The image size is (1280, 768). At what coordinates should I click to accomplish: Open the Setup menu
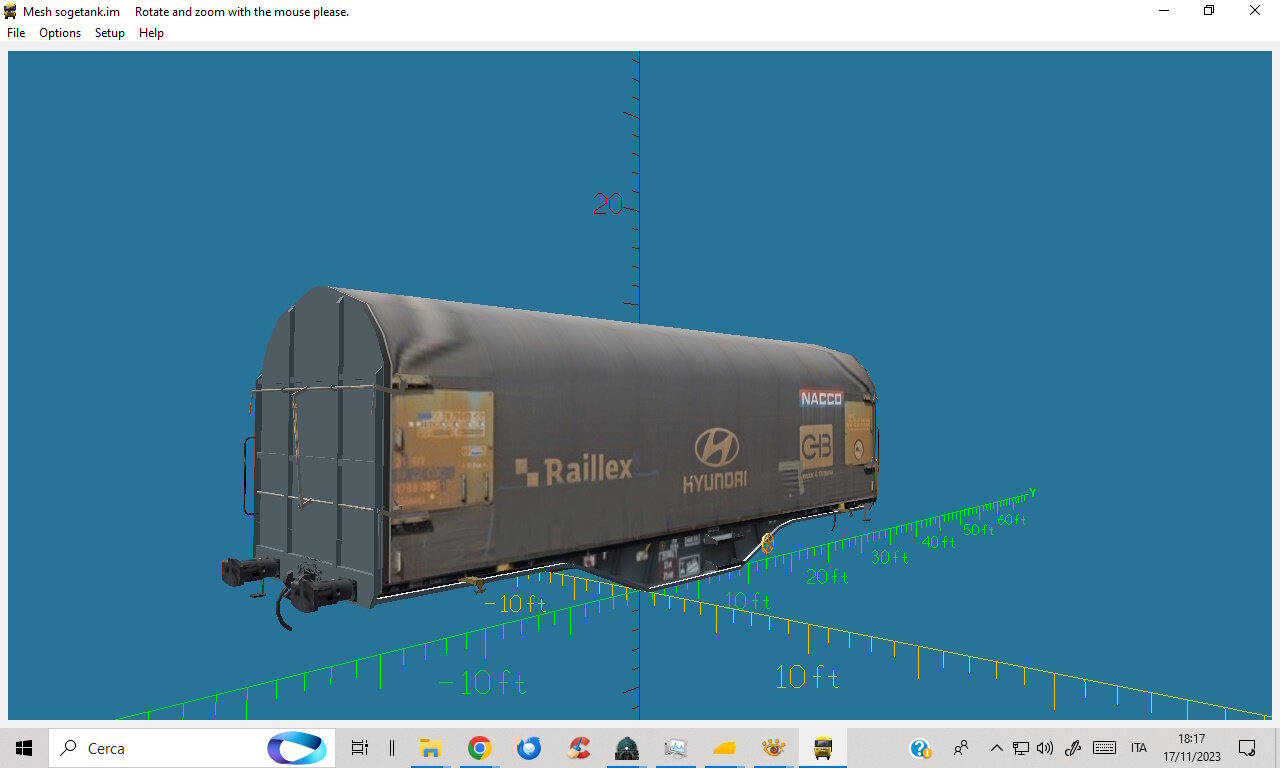click(x=110, y=33)
